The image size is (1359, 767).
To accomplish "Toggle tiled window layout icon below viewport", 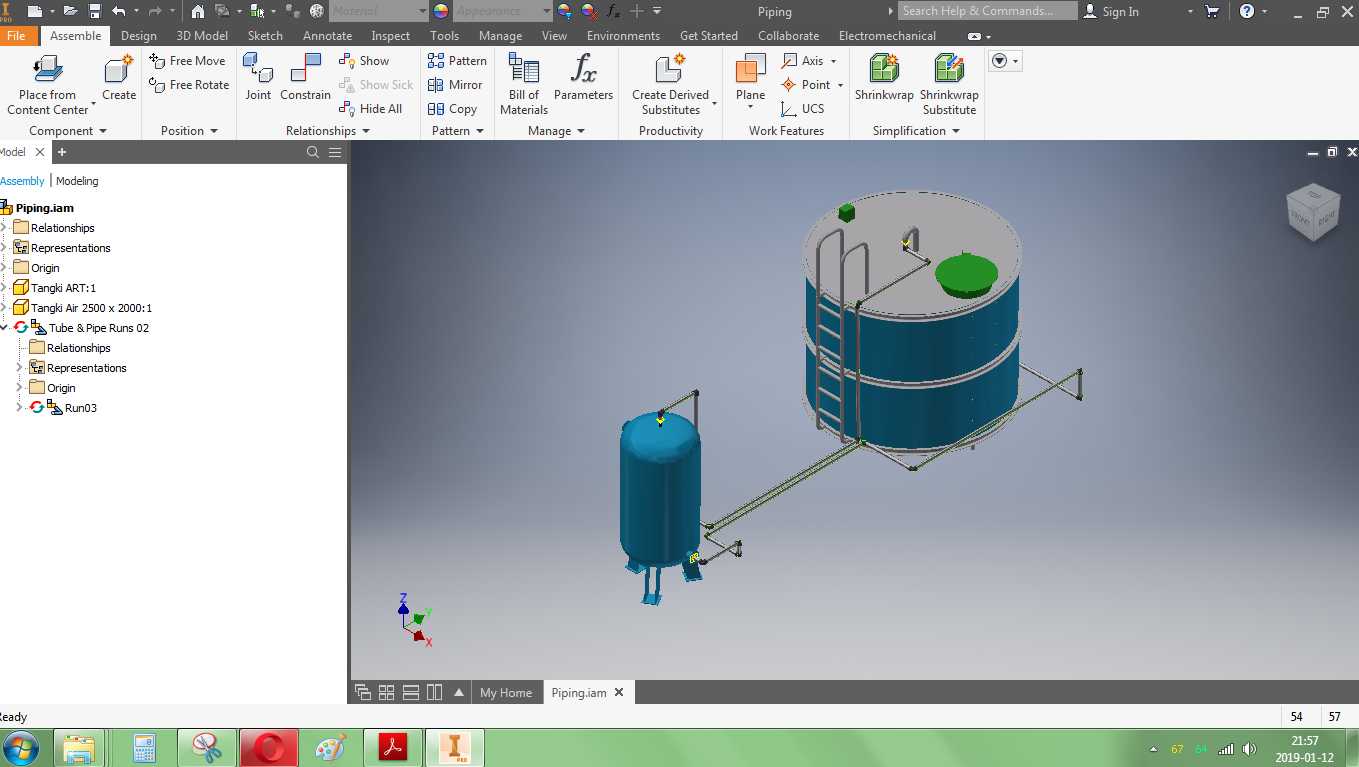I will click(x=387, y=692).
